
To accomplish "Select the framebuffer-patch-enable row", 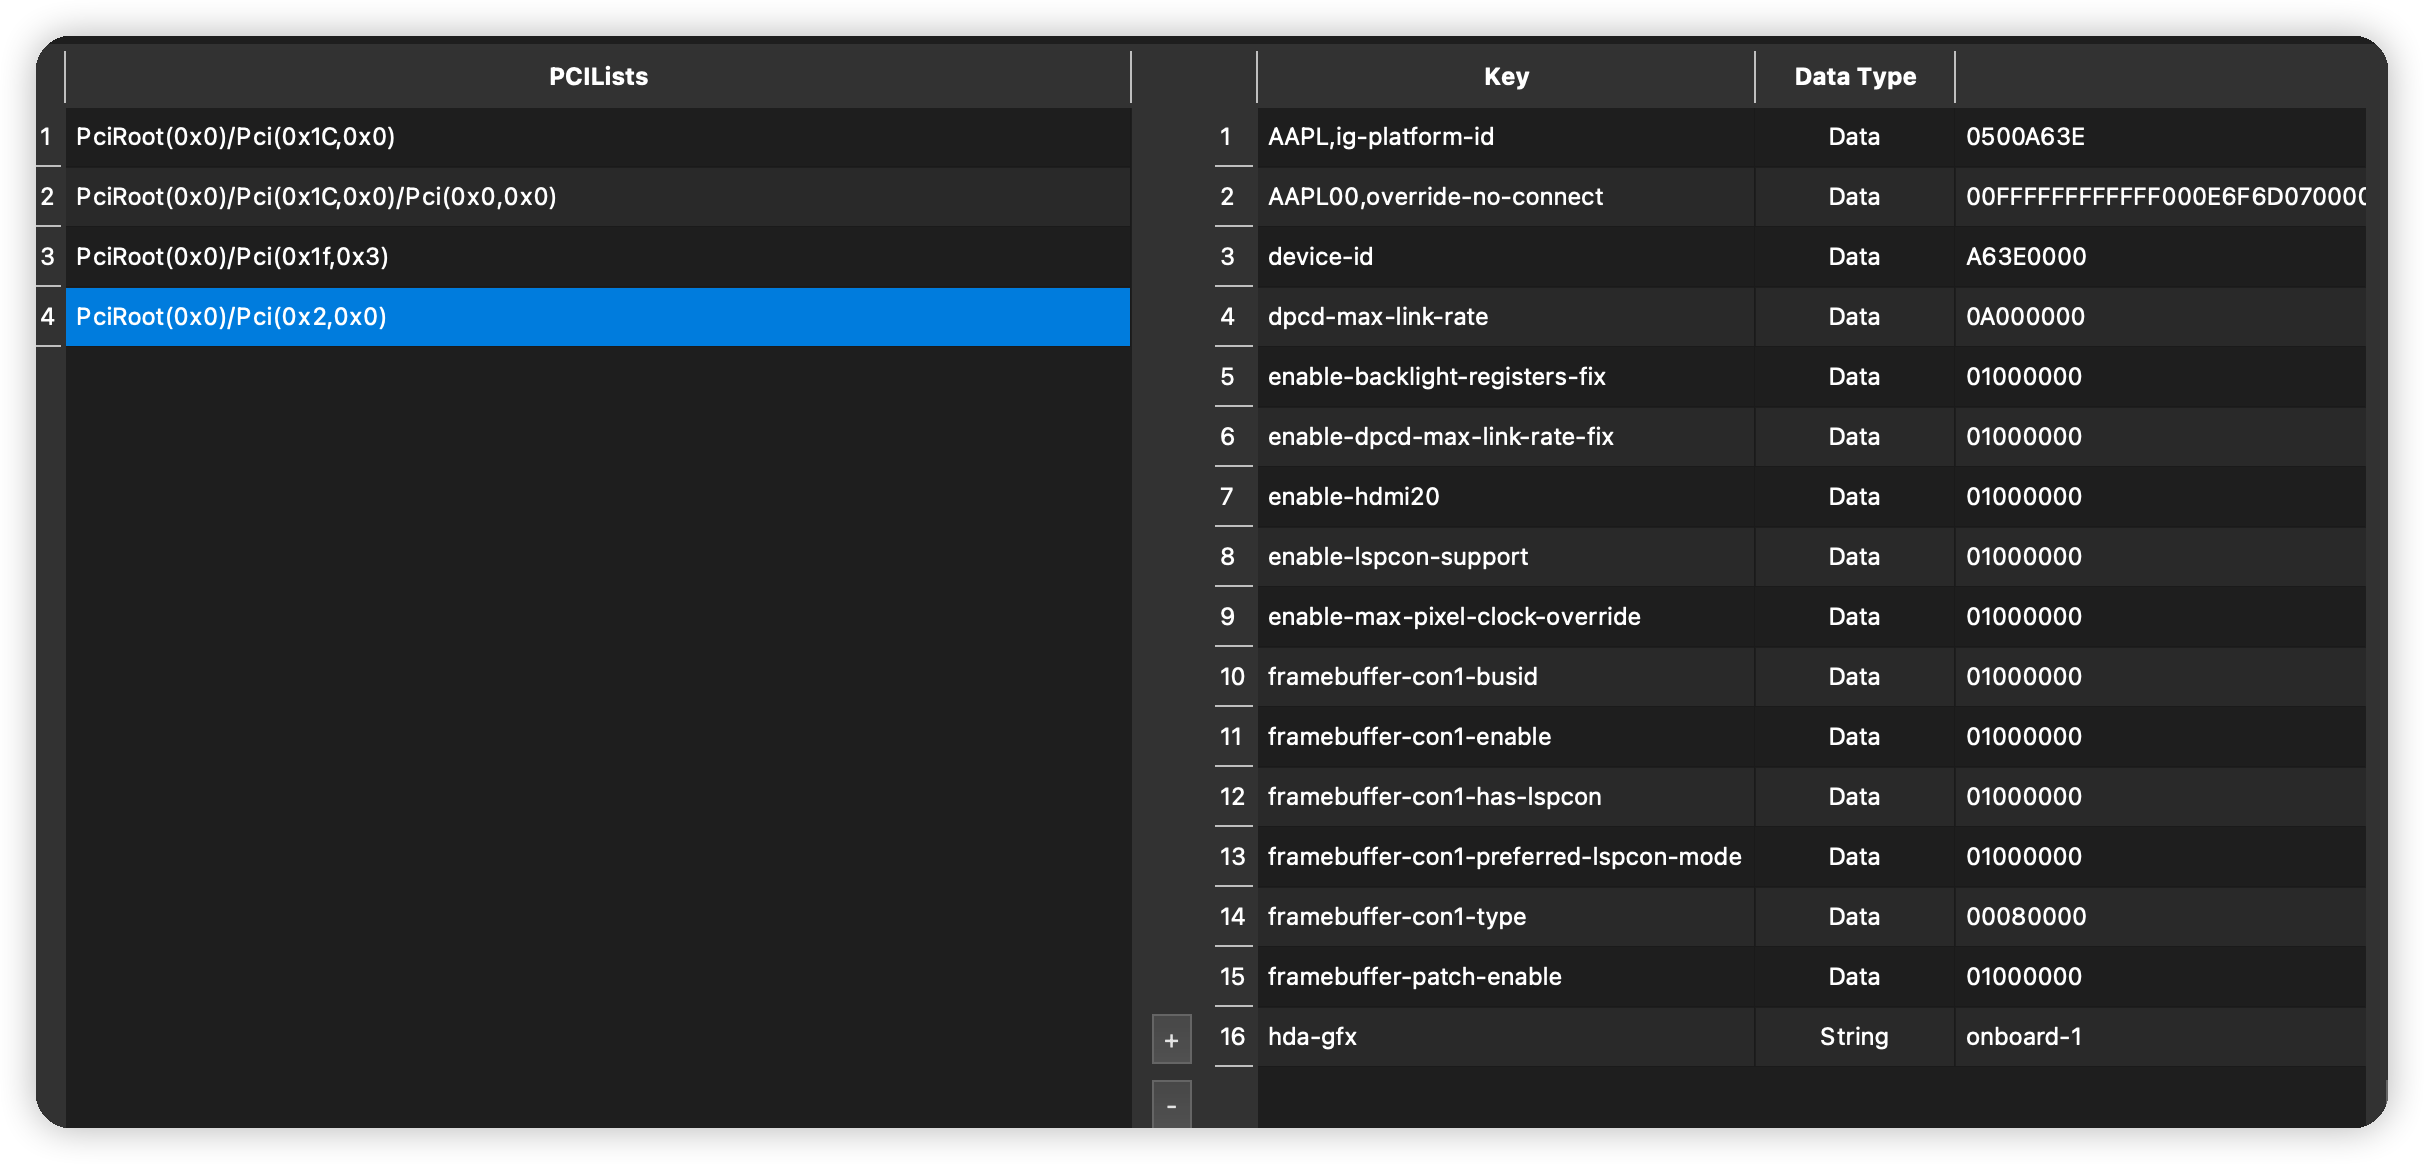I will [1450, 977].
